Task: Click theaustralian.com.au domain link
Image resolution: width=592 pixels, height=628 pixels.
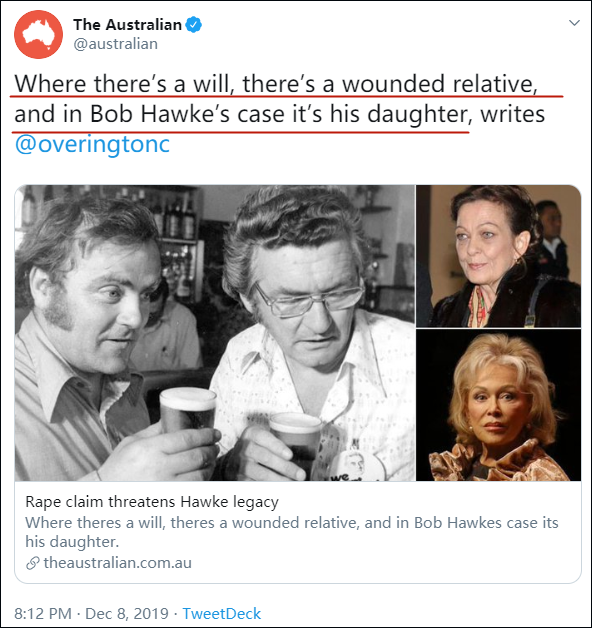Action: [117, 563]
